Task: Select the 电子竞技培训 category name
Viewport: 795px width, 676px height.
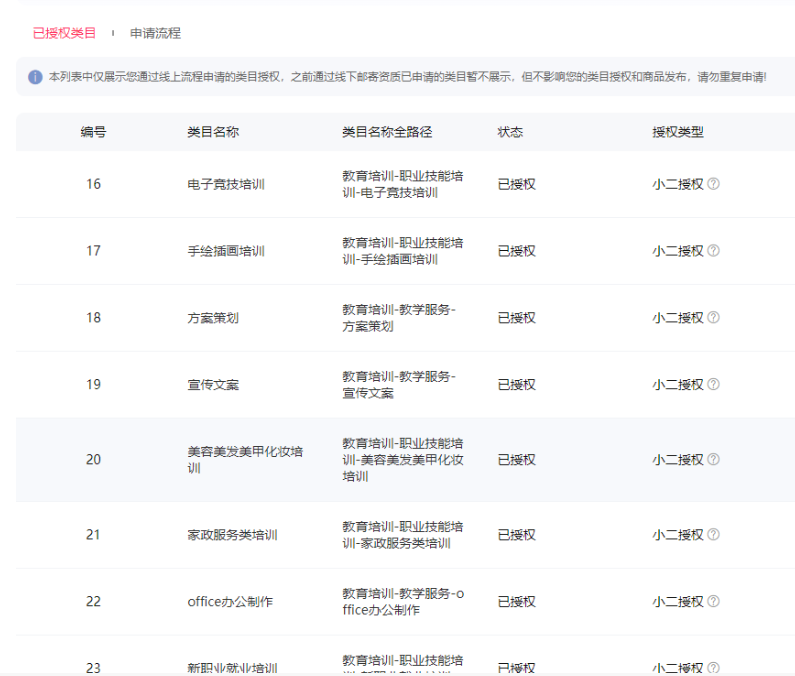Action: point(226,184)
